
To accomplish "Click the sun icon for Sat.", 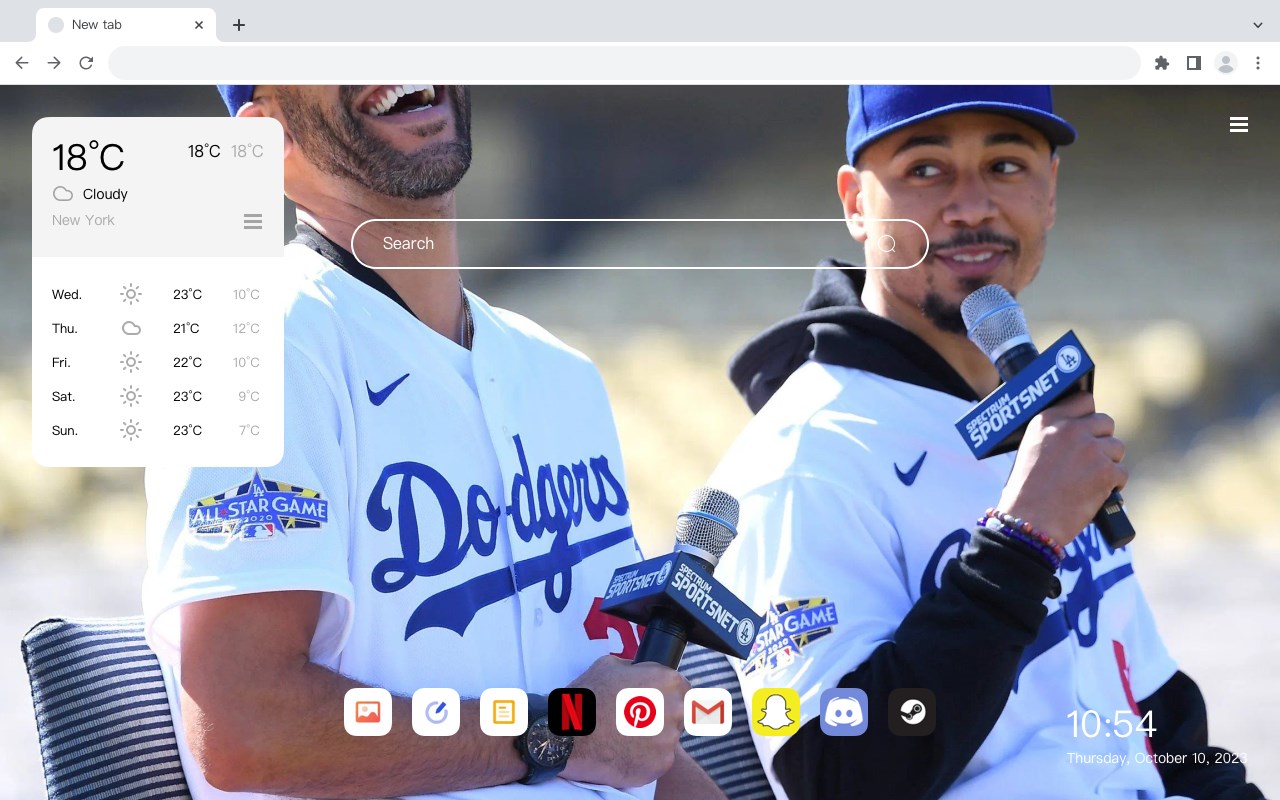I will [x=131, y=396].
